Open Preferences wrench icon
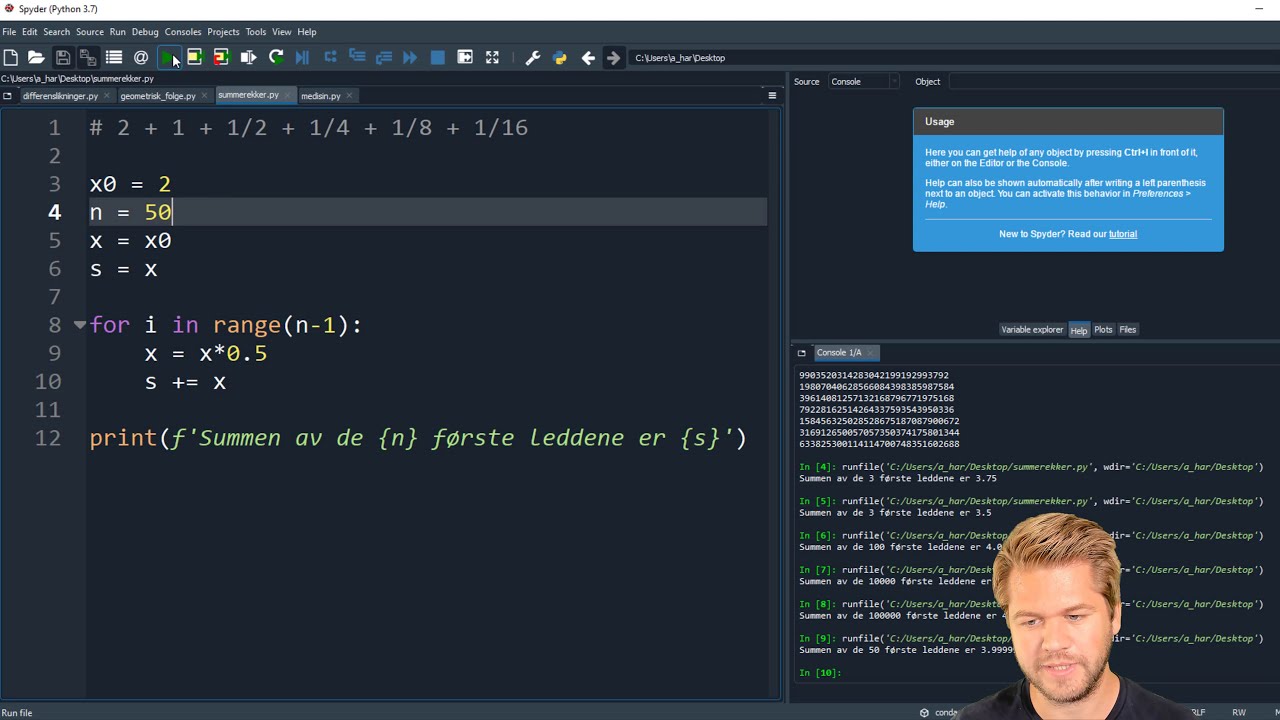1280x720 pixels. pos(533,58)
